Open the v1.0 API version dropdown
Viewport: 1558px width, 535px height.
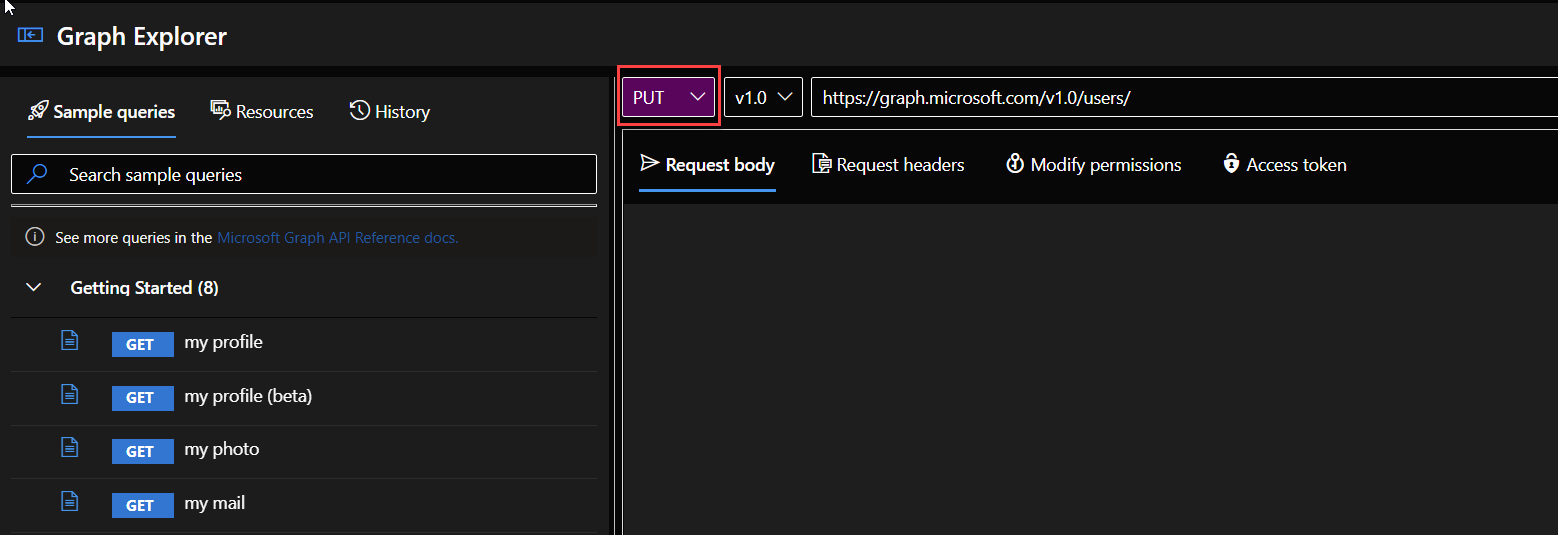(763, 98)
